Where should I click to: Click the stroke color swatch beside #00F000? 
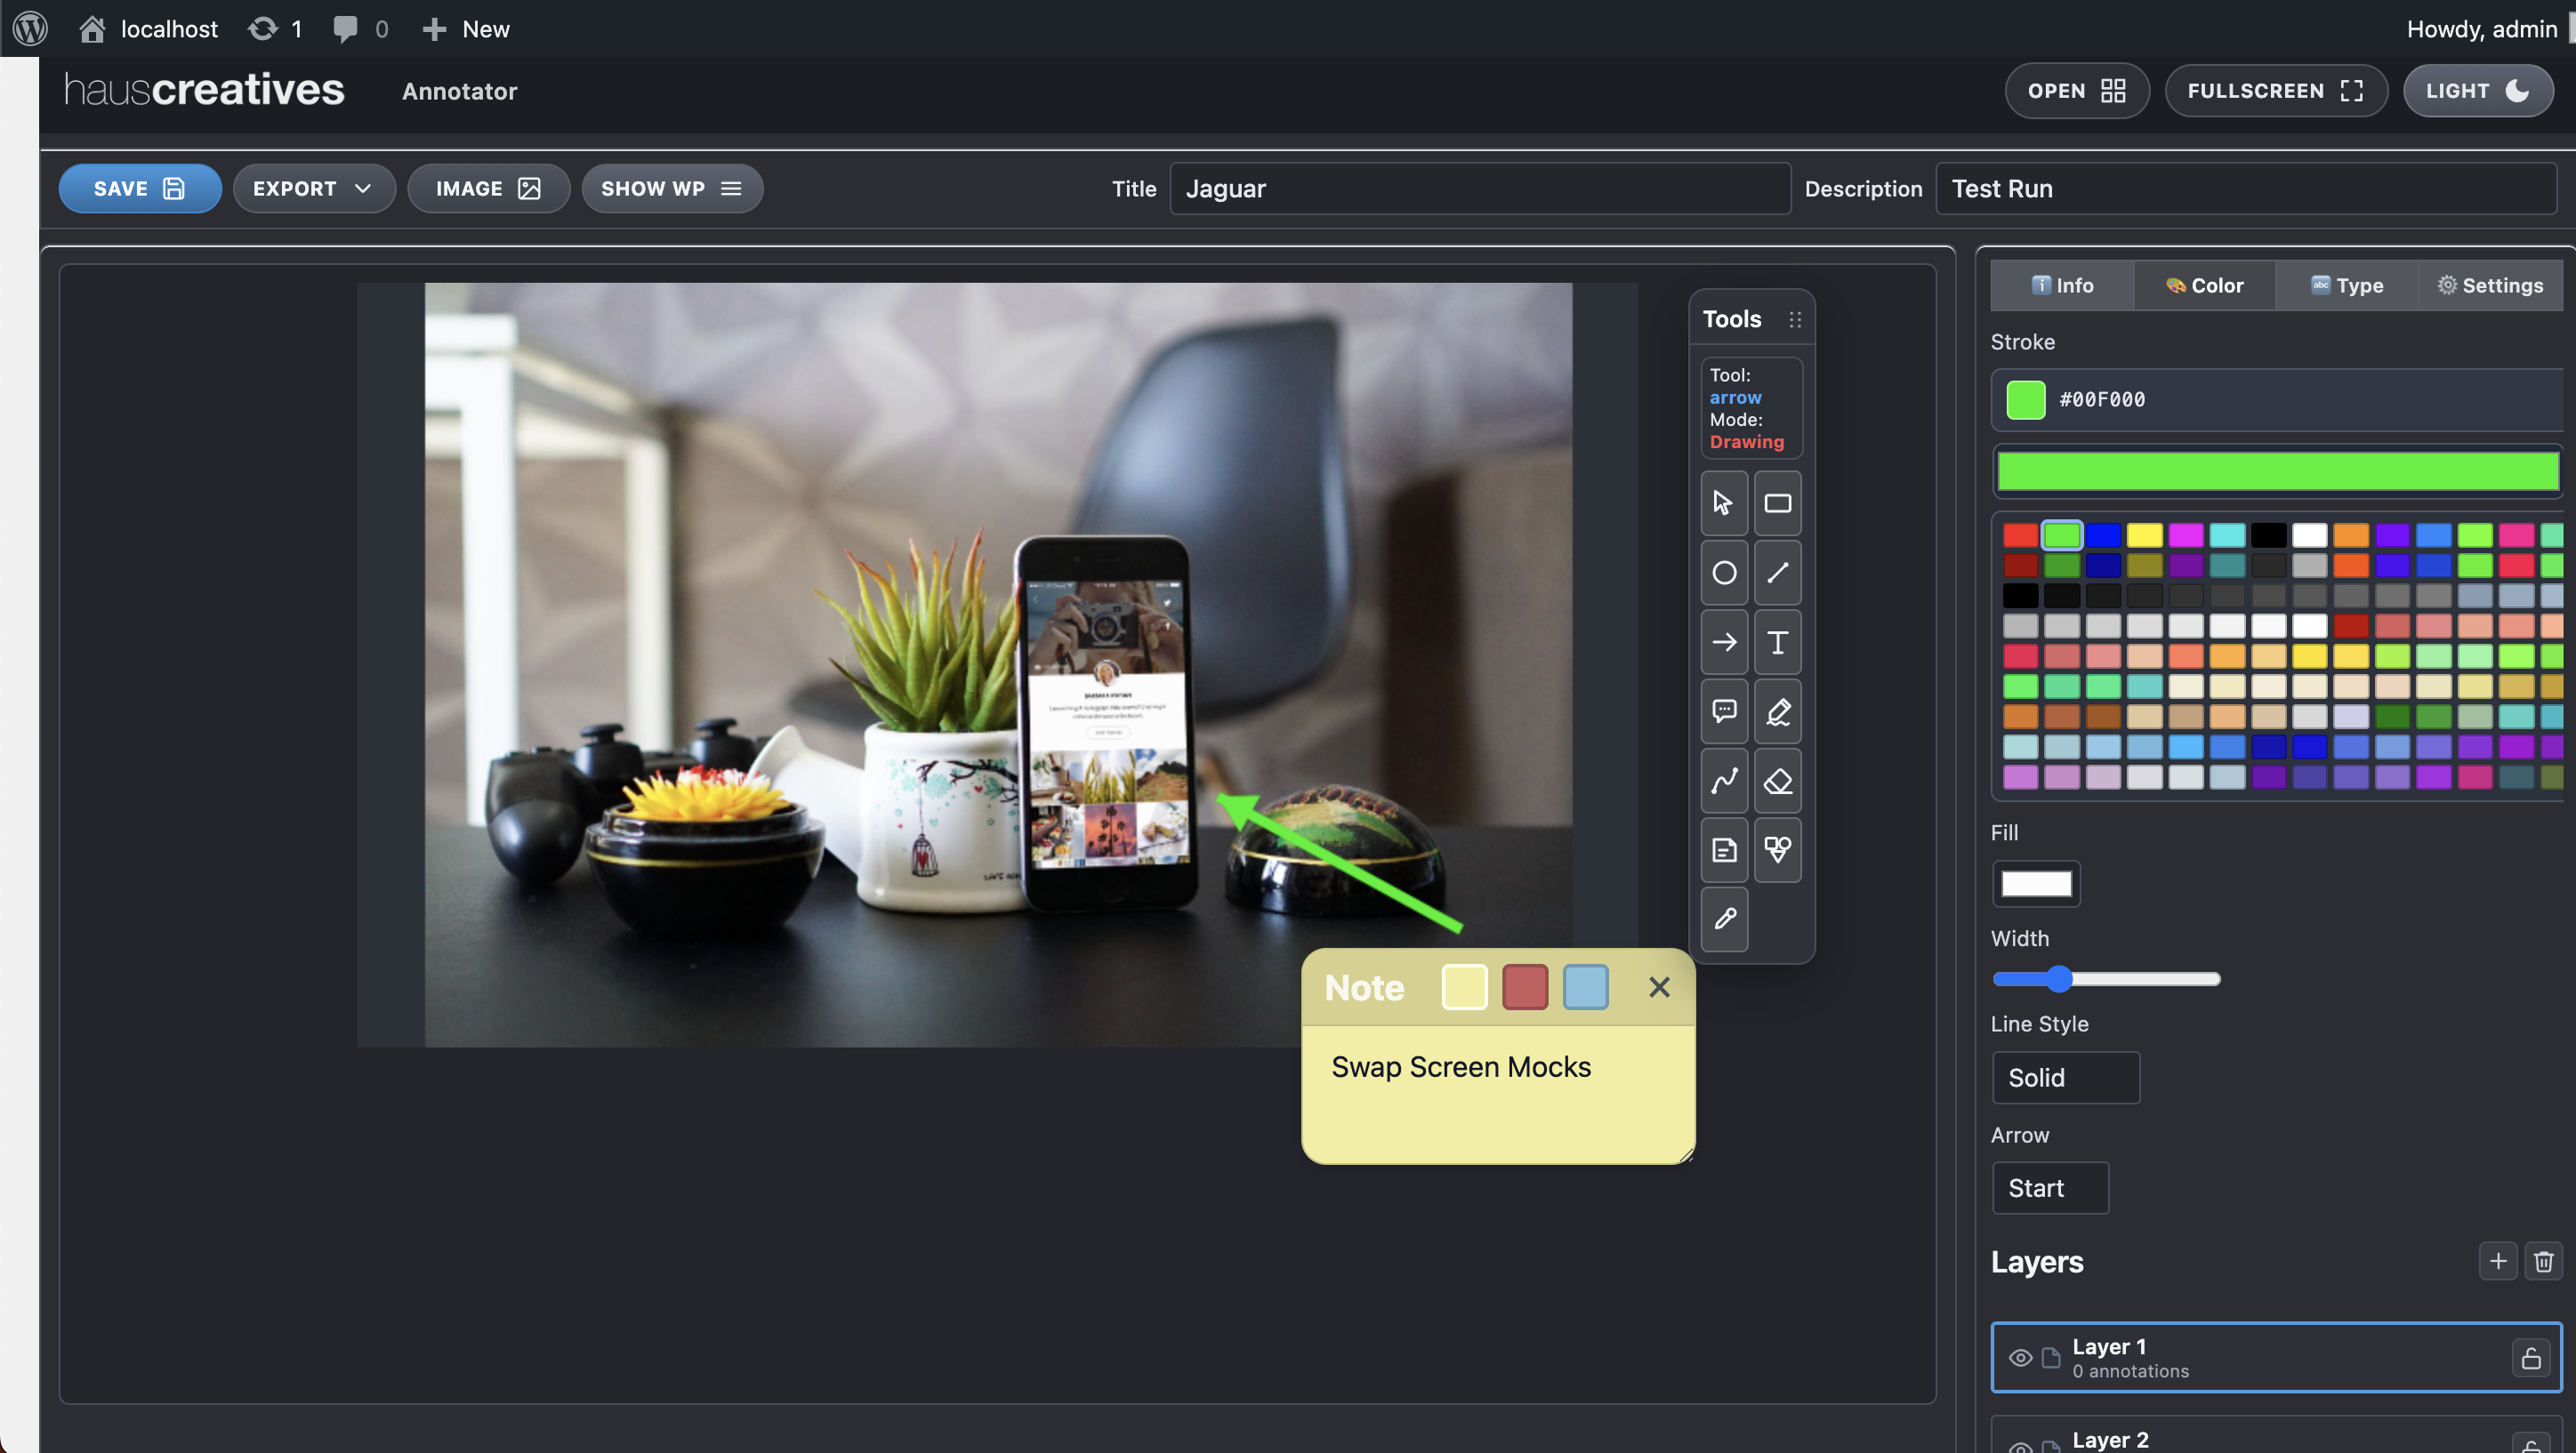(2025, 400)
